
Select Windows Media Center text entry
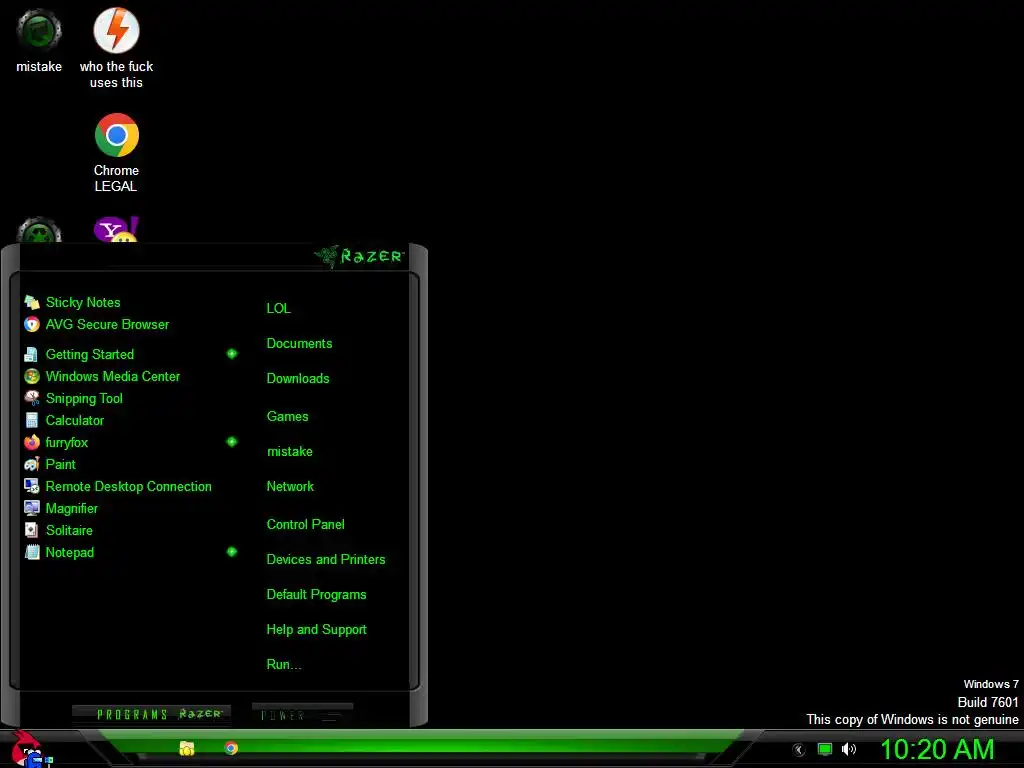tap(113, 377)
